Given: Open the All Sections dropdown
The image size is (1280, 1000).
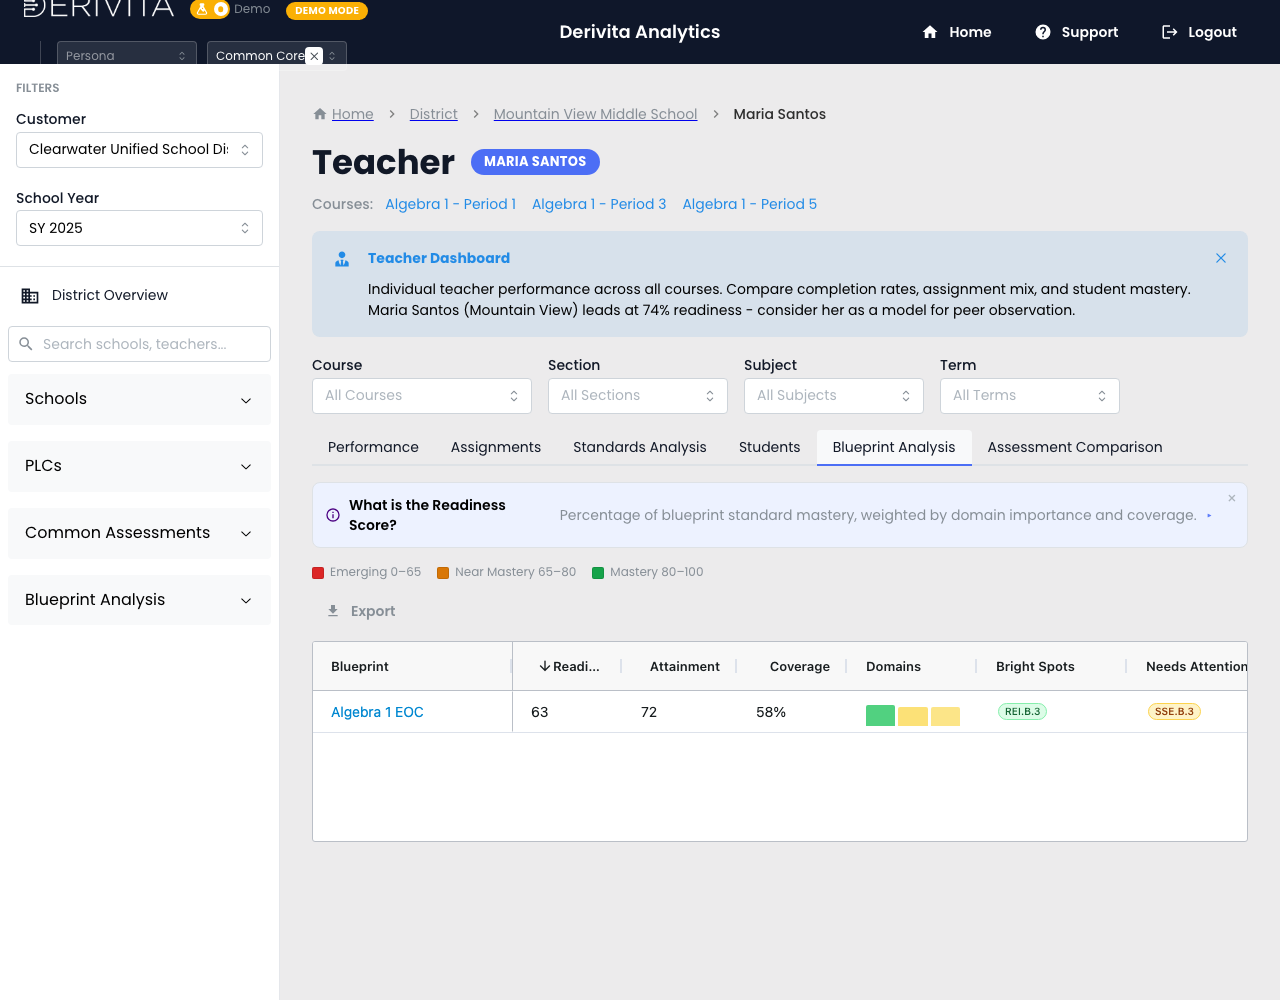Looking at the screenshot, I should point(638,396).
